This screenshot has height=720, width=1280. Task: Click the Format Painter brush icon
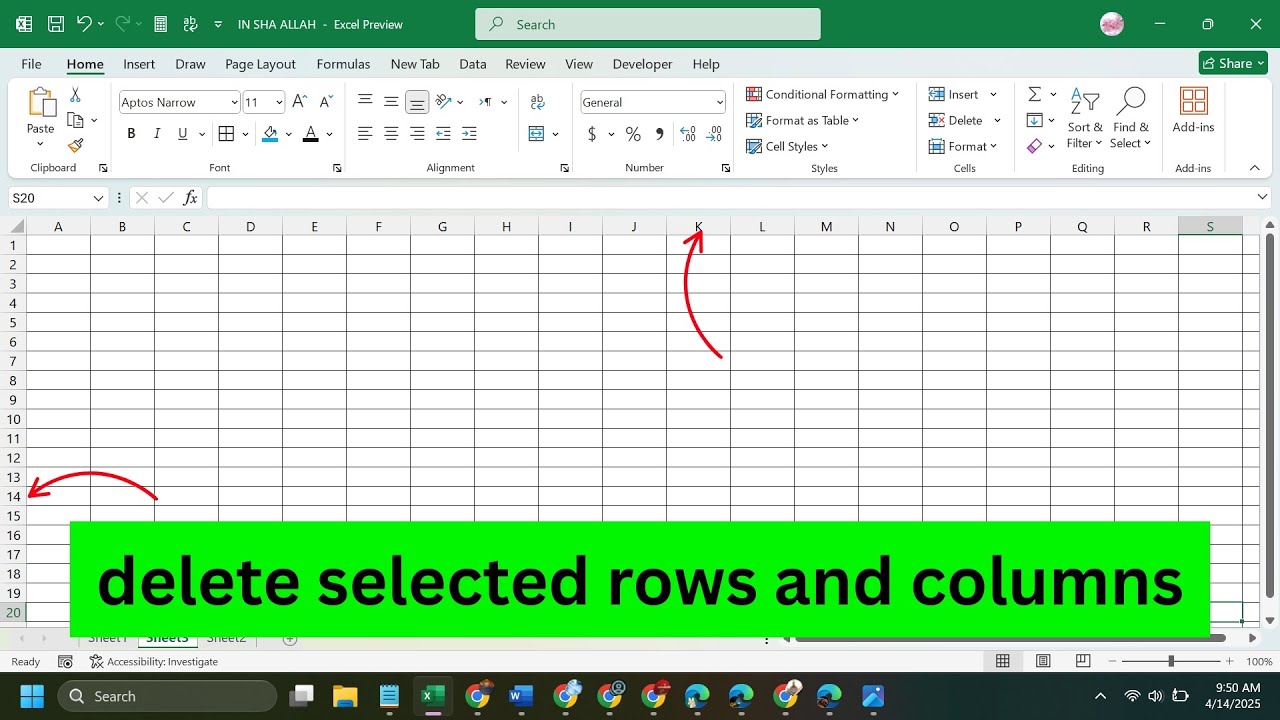click(x=75, y=145)
